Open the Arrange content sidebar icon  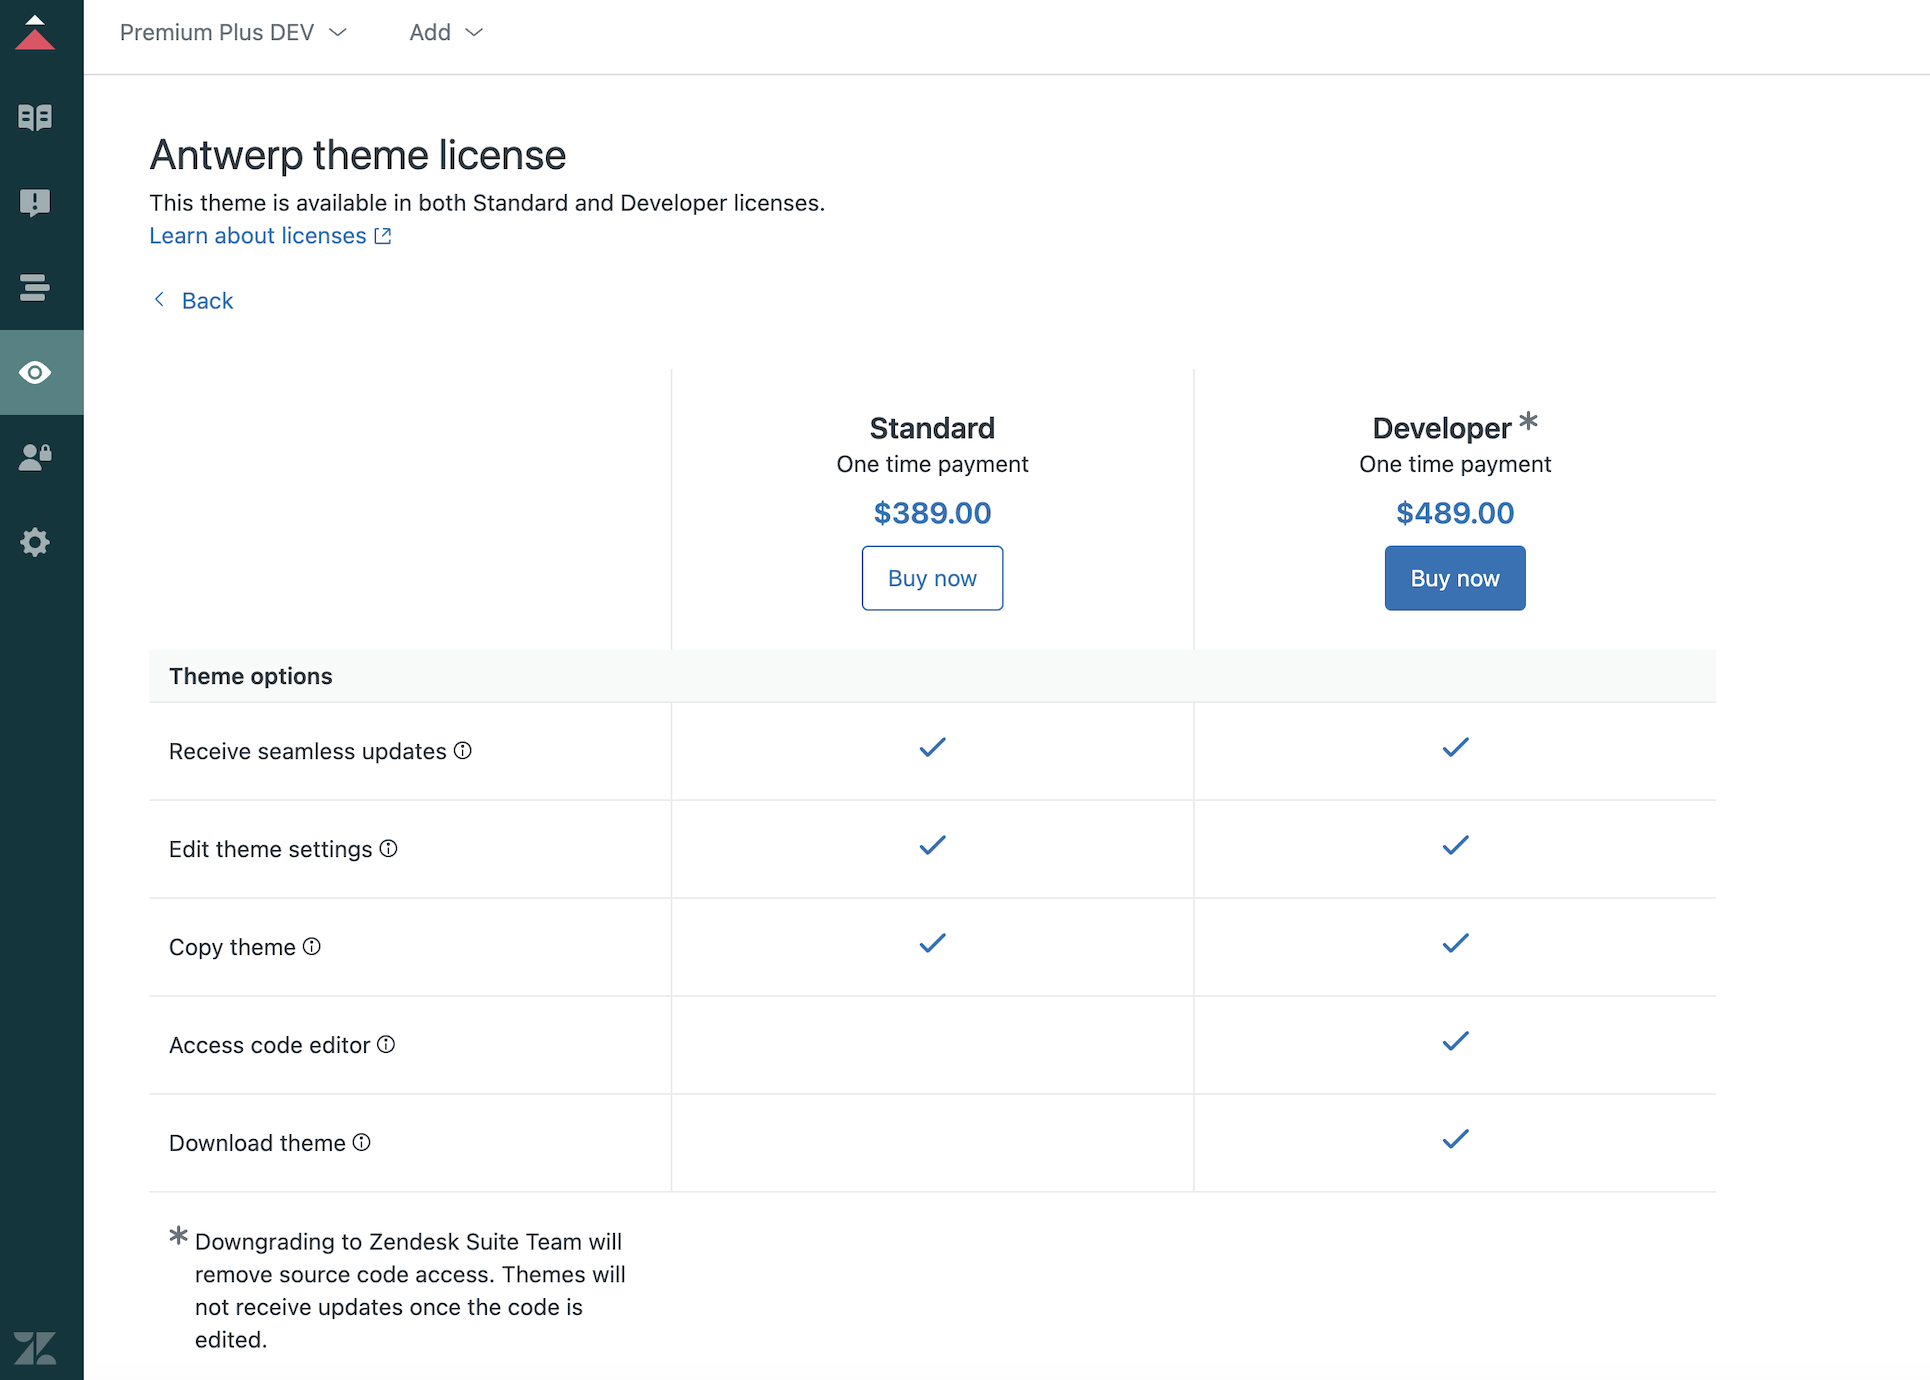coord(35,288)
